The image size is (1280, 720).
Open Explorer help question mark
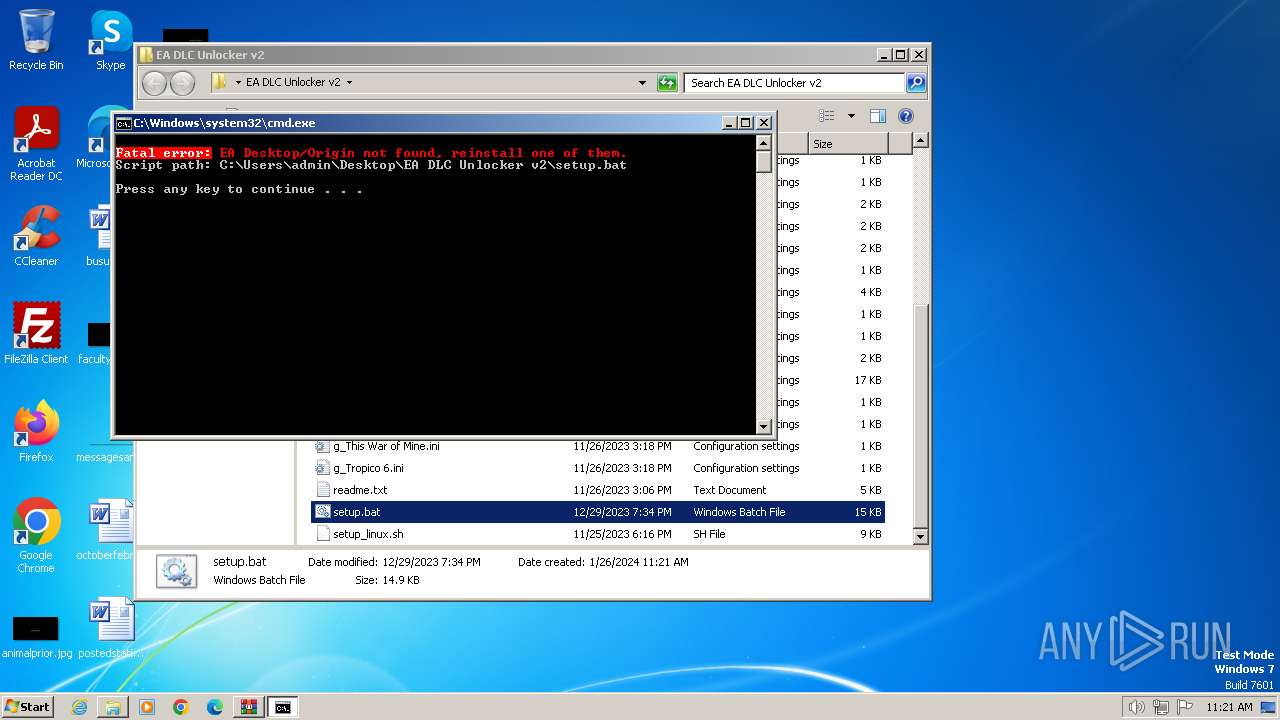tap(906, 116)
